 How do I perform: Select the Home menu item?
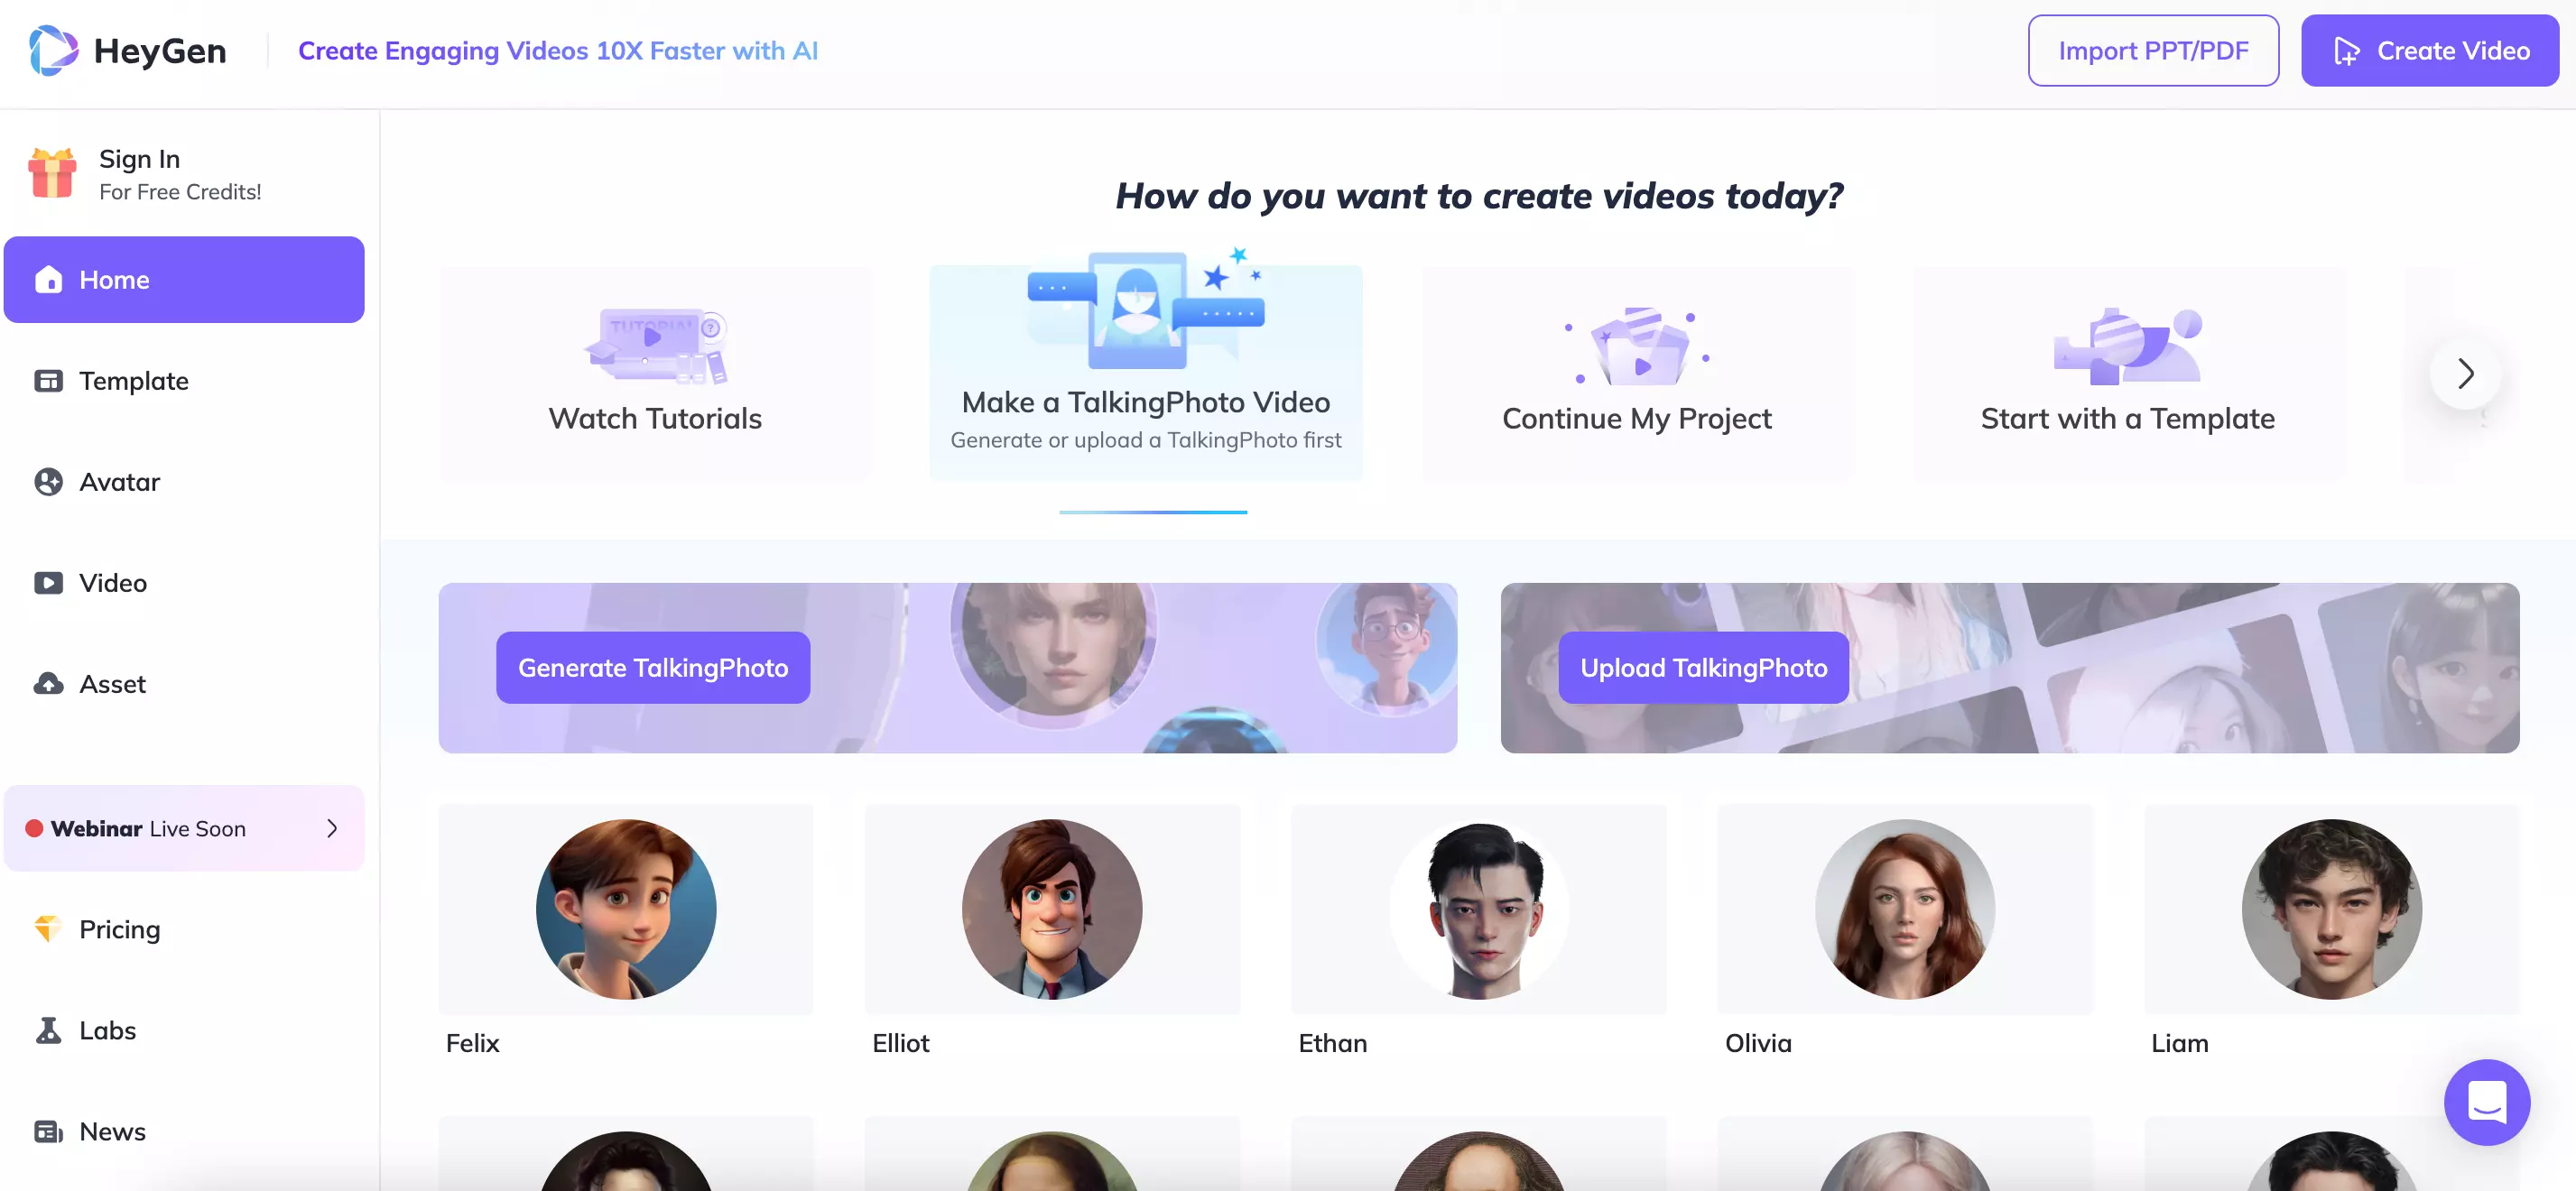(x=184, y=280)
